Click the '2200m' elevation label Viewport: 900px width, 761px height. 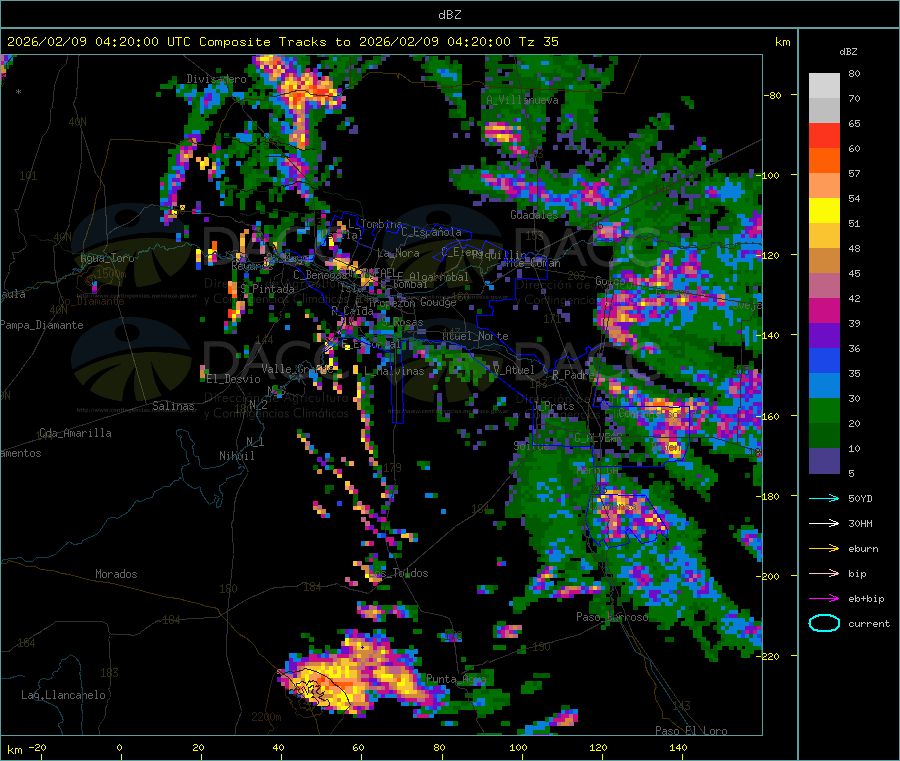pyautogui.click(x=266, y=717)
